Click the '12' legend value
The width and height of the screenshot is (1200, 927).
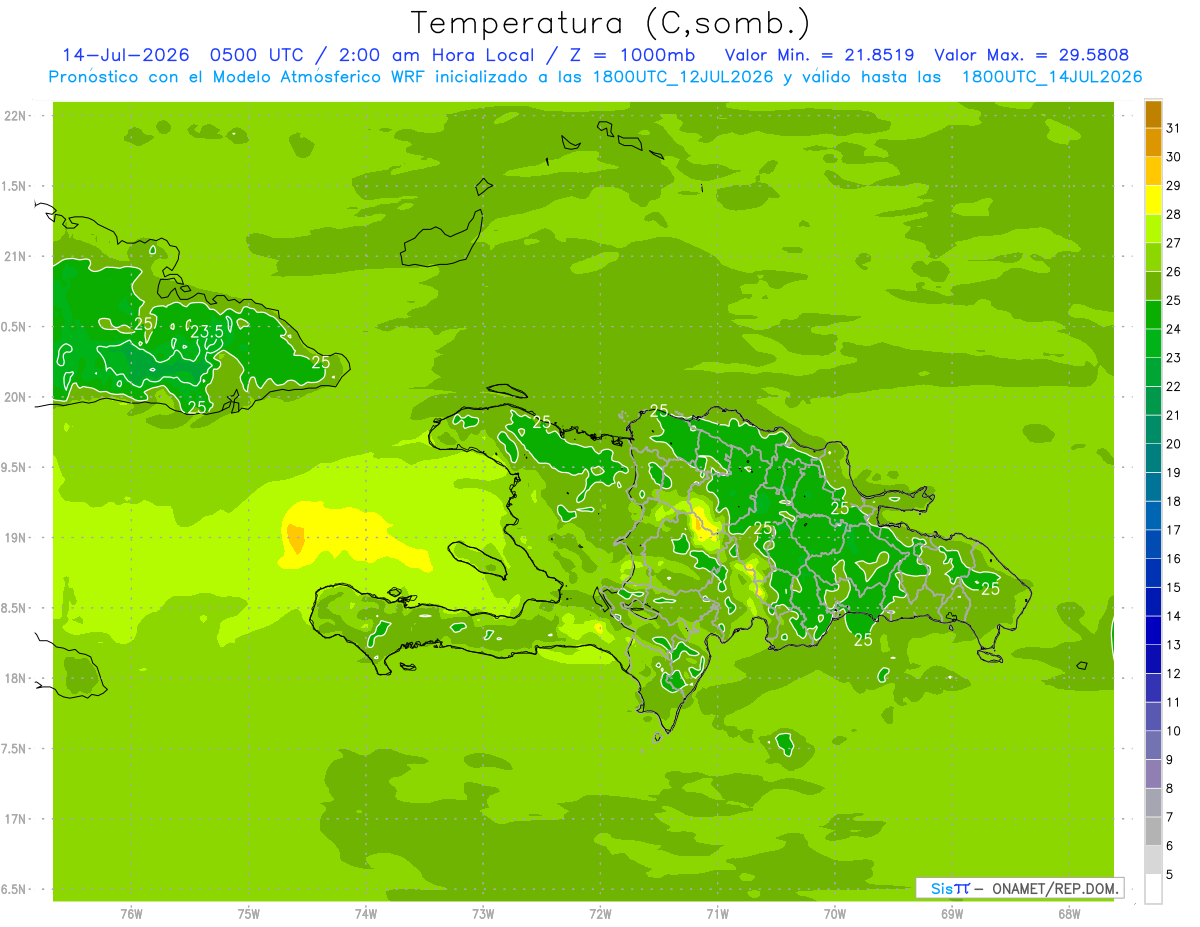point(1174,673)
